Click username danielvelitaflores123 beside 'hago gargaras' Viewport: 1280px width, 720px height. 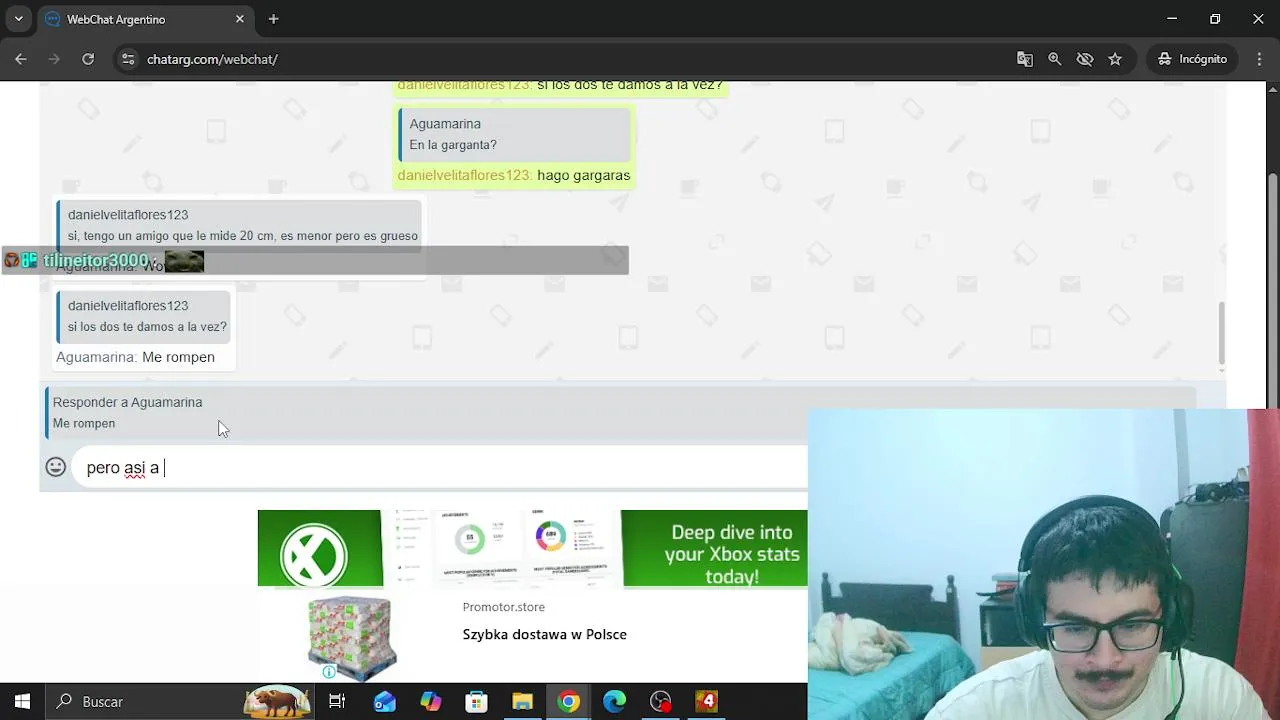click(x=465, y=175)
